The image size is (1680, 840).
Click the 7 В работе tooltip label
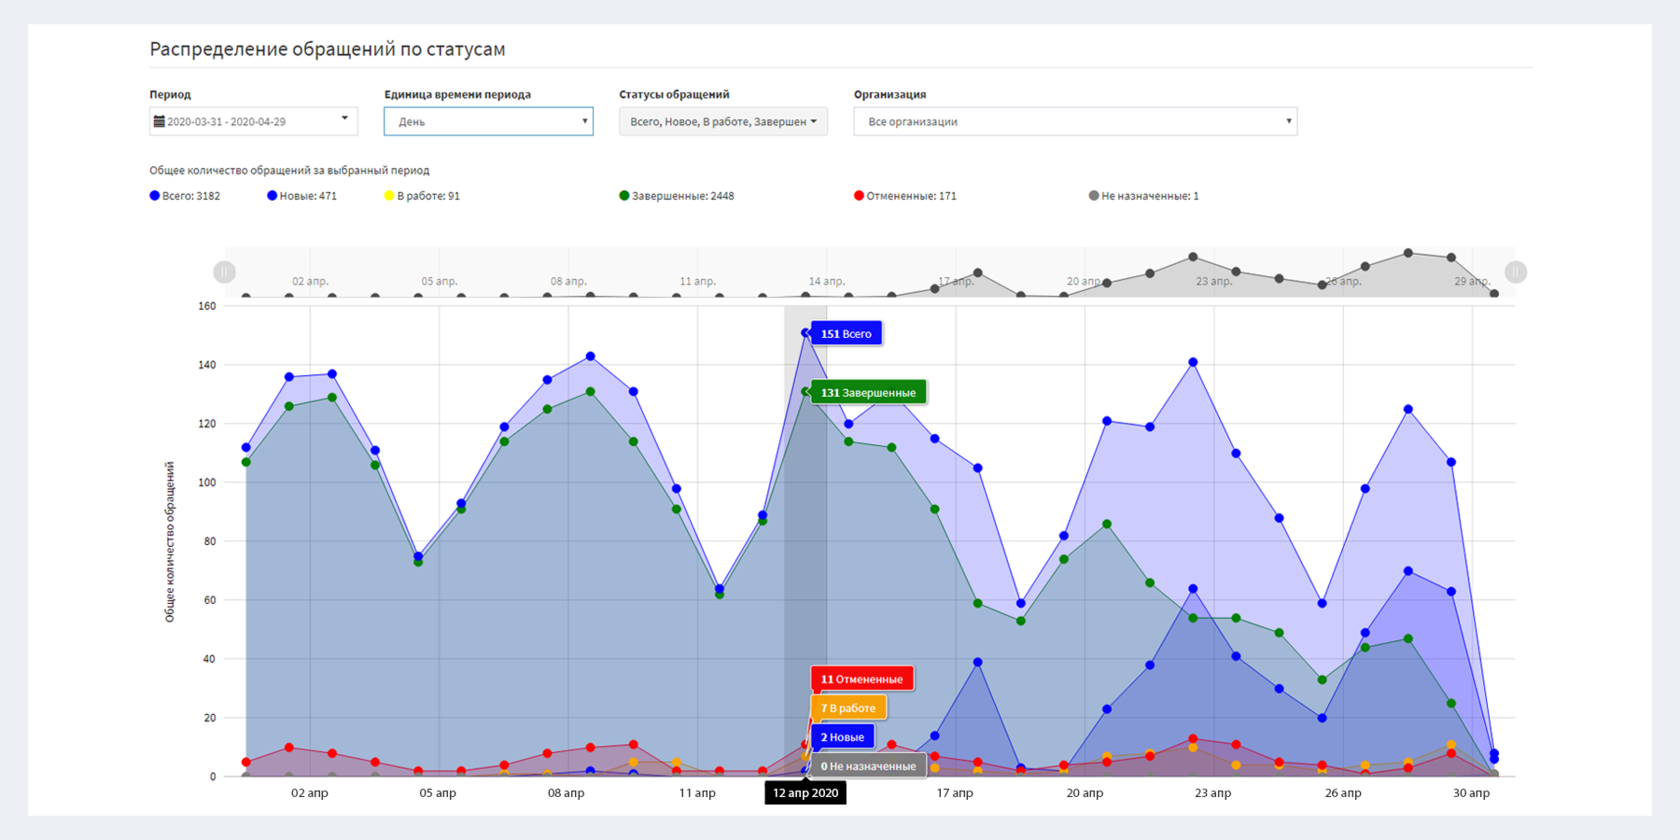pyautogui.click(x=848, y=708)
